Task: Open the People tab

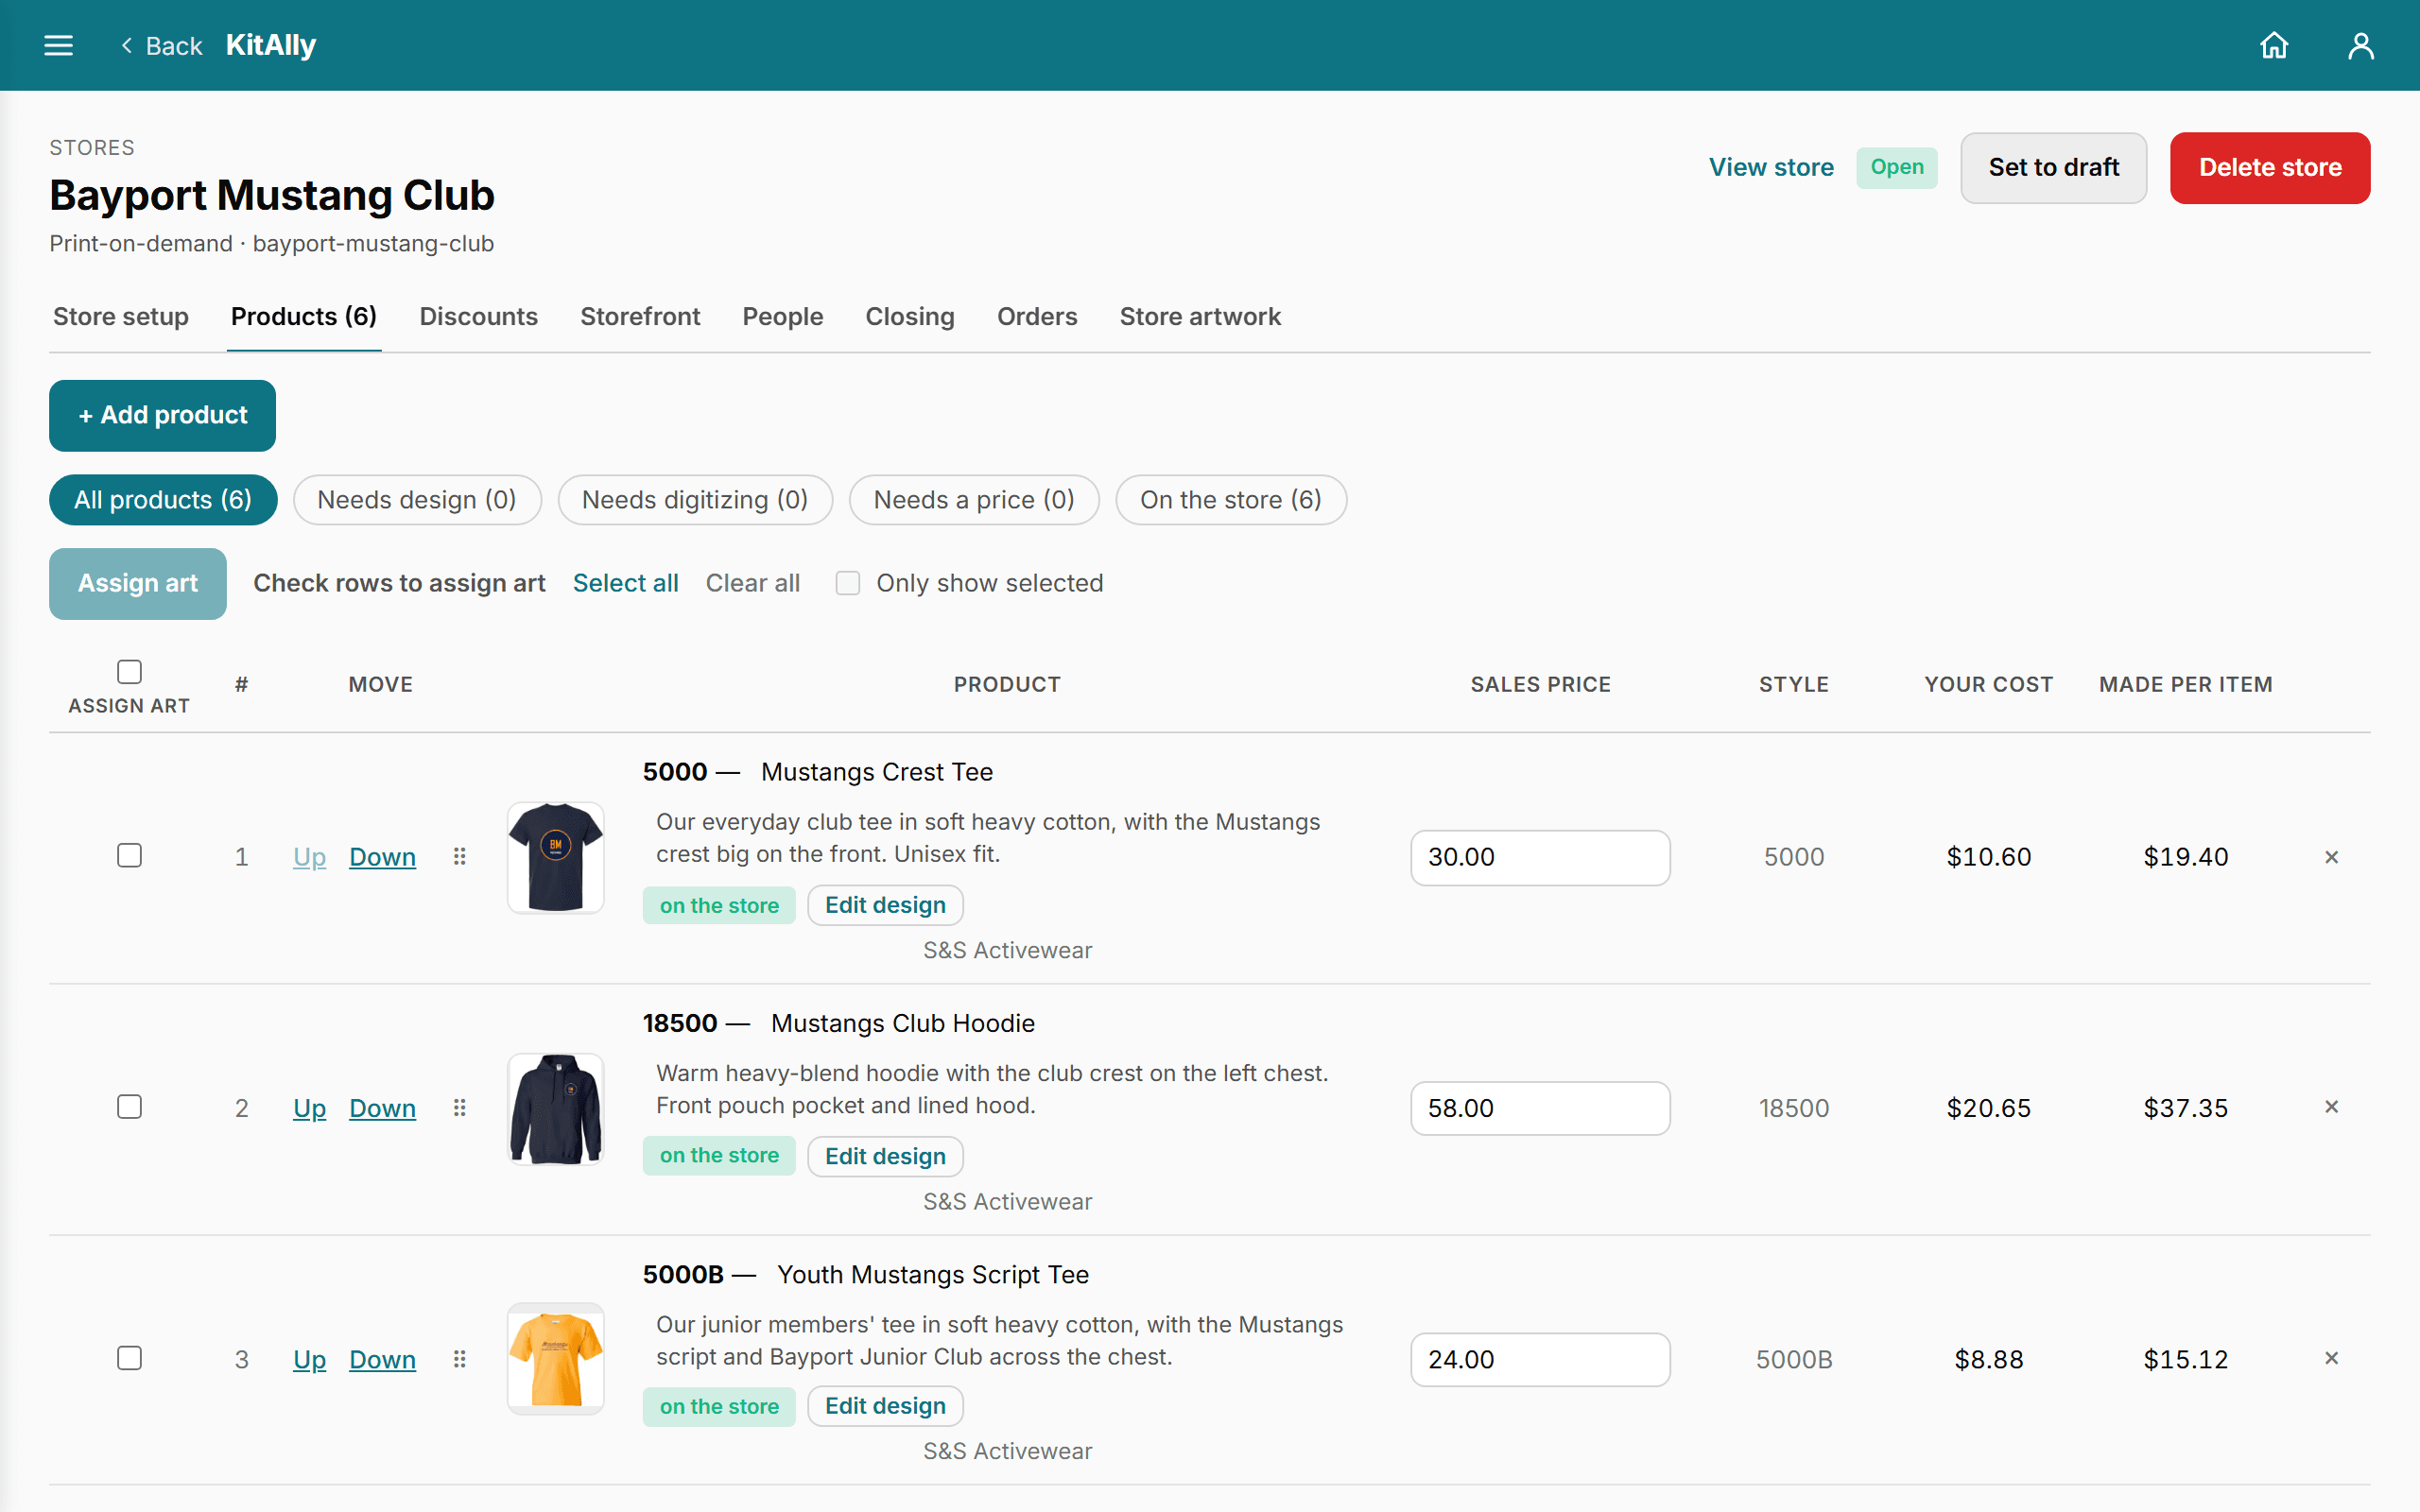Action: pyautogui.click(x=782, y=316)
